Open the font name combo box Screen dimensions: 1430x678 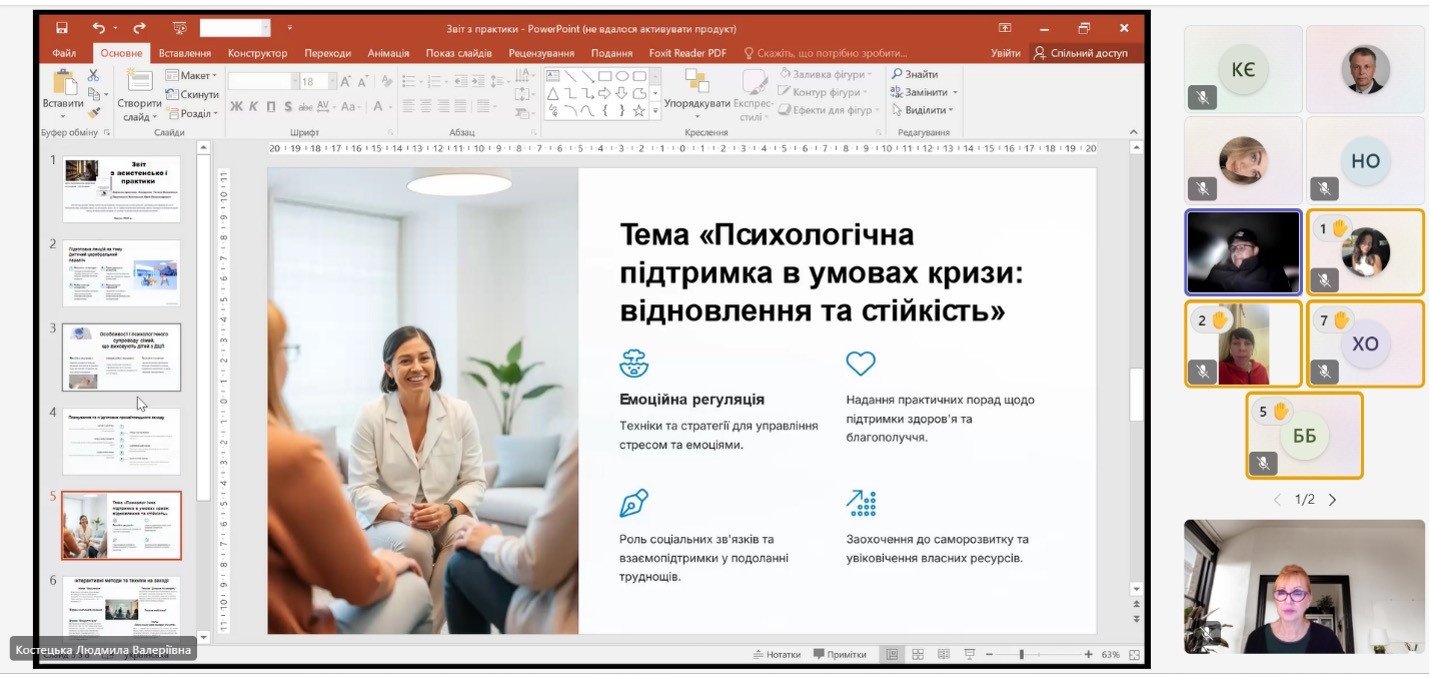coord(263,81)
